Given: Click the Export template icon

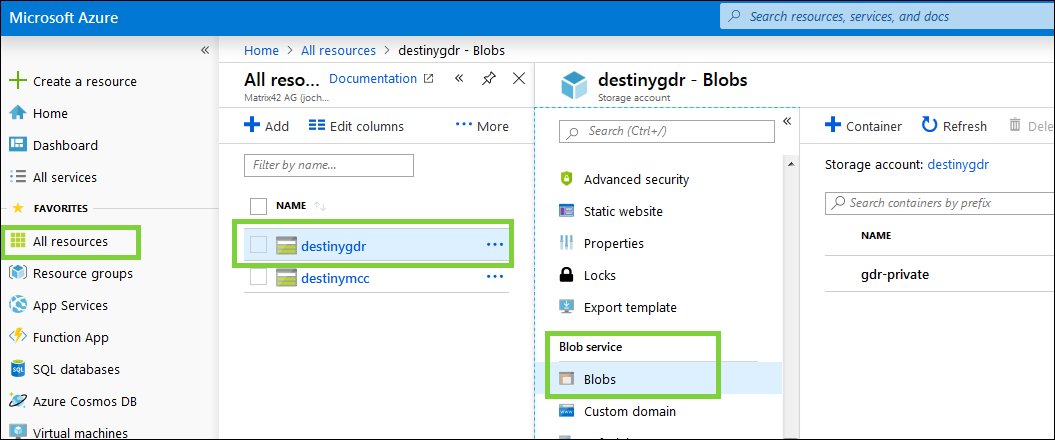Looking at the screenshot, I should pos(567,307).
